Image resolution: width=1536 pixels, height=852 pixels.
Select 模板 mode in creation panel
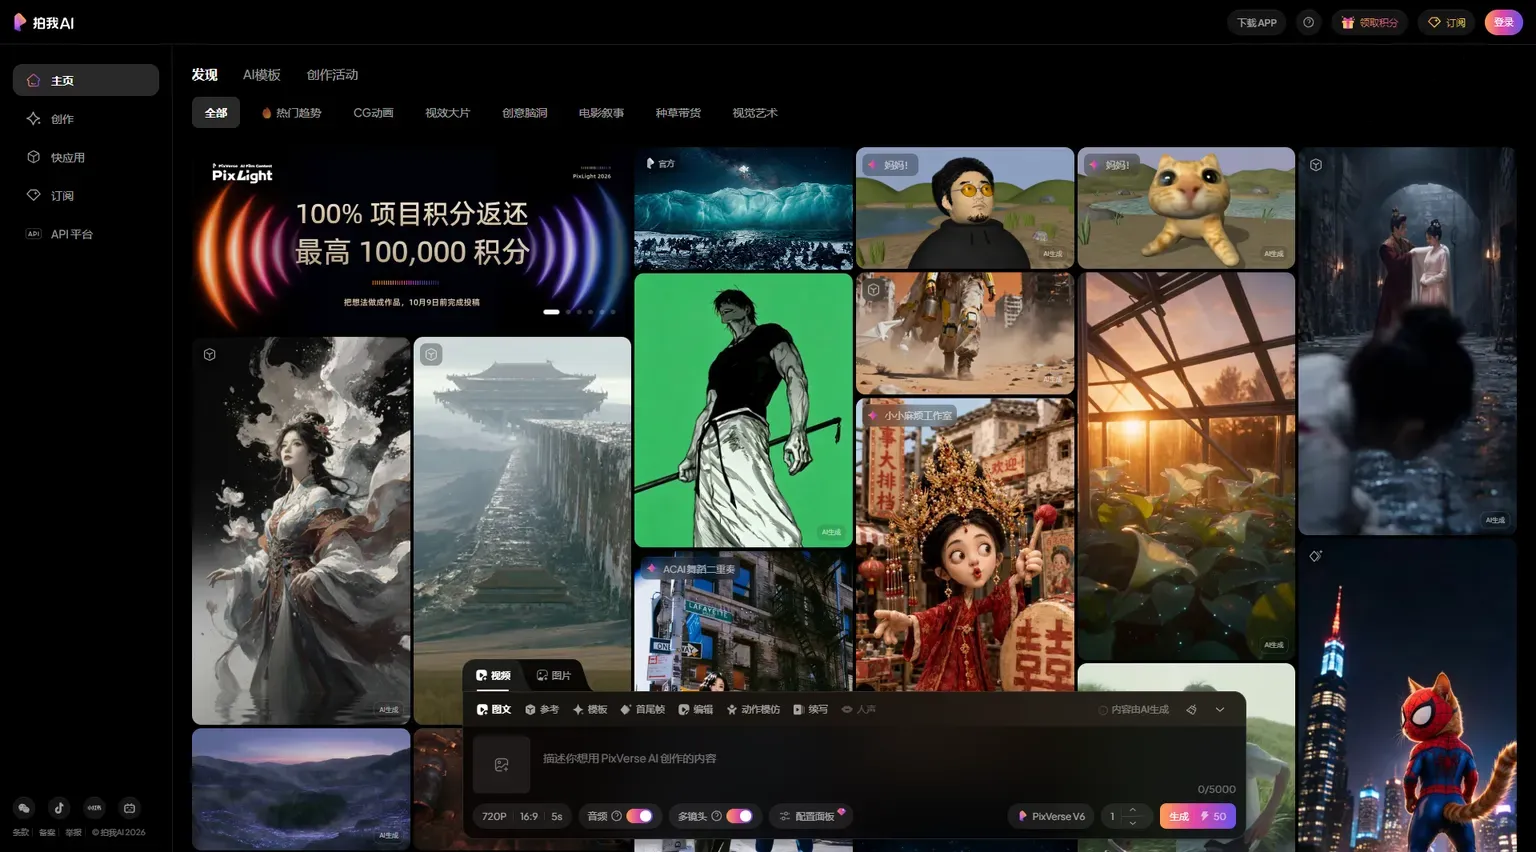(x=590, y=709)
